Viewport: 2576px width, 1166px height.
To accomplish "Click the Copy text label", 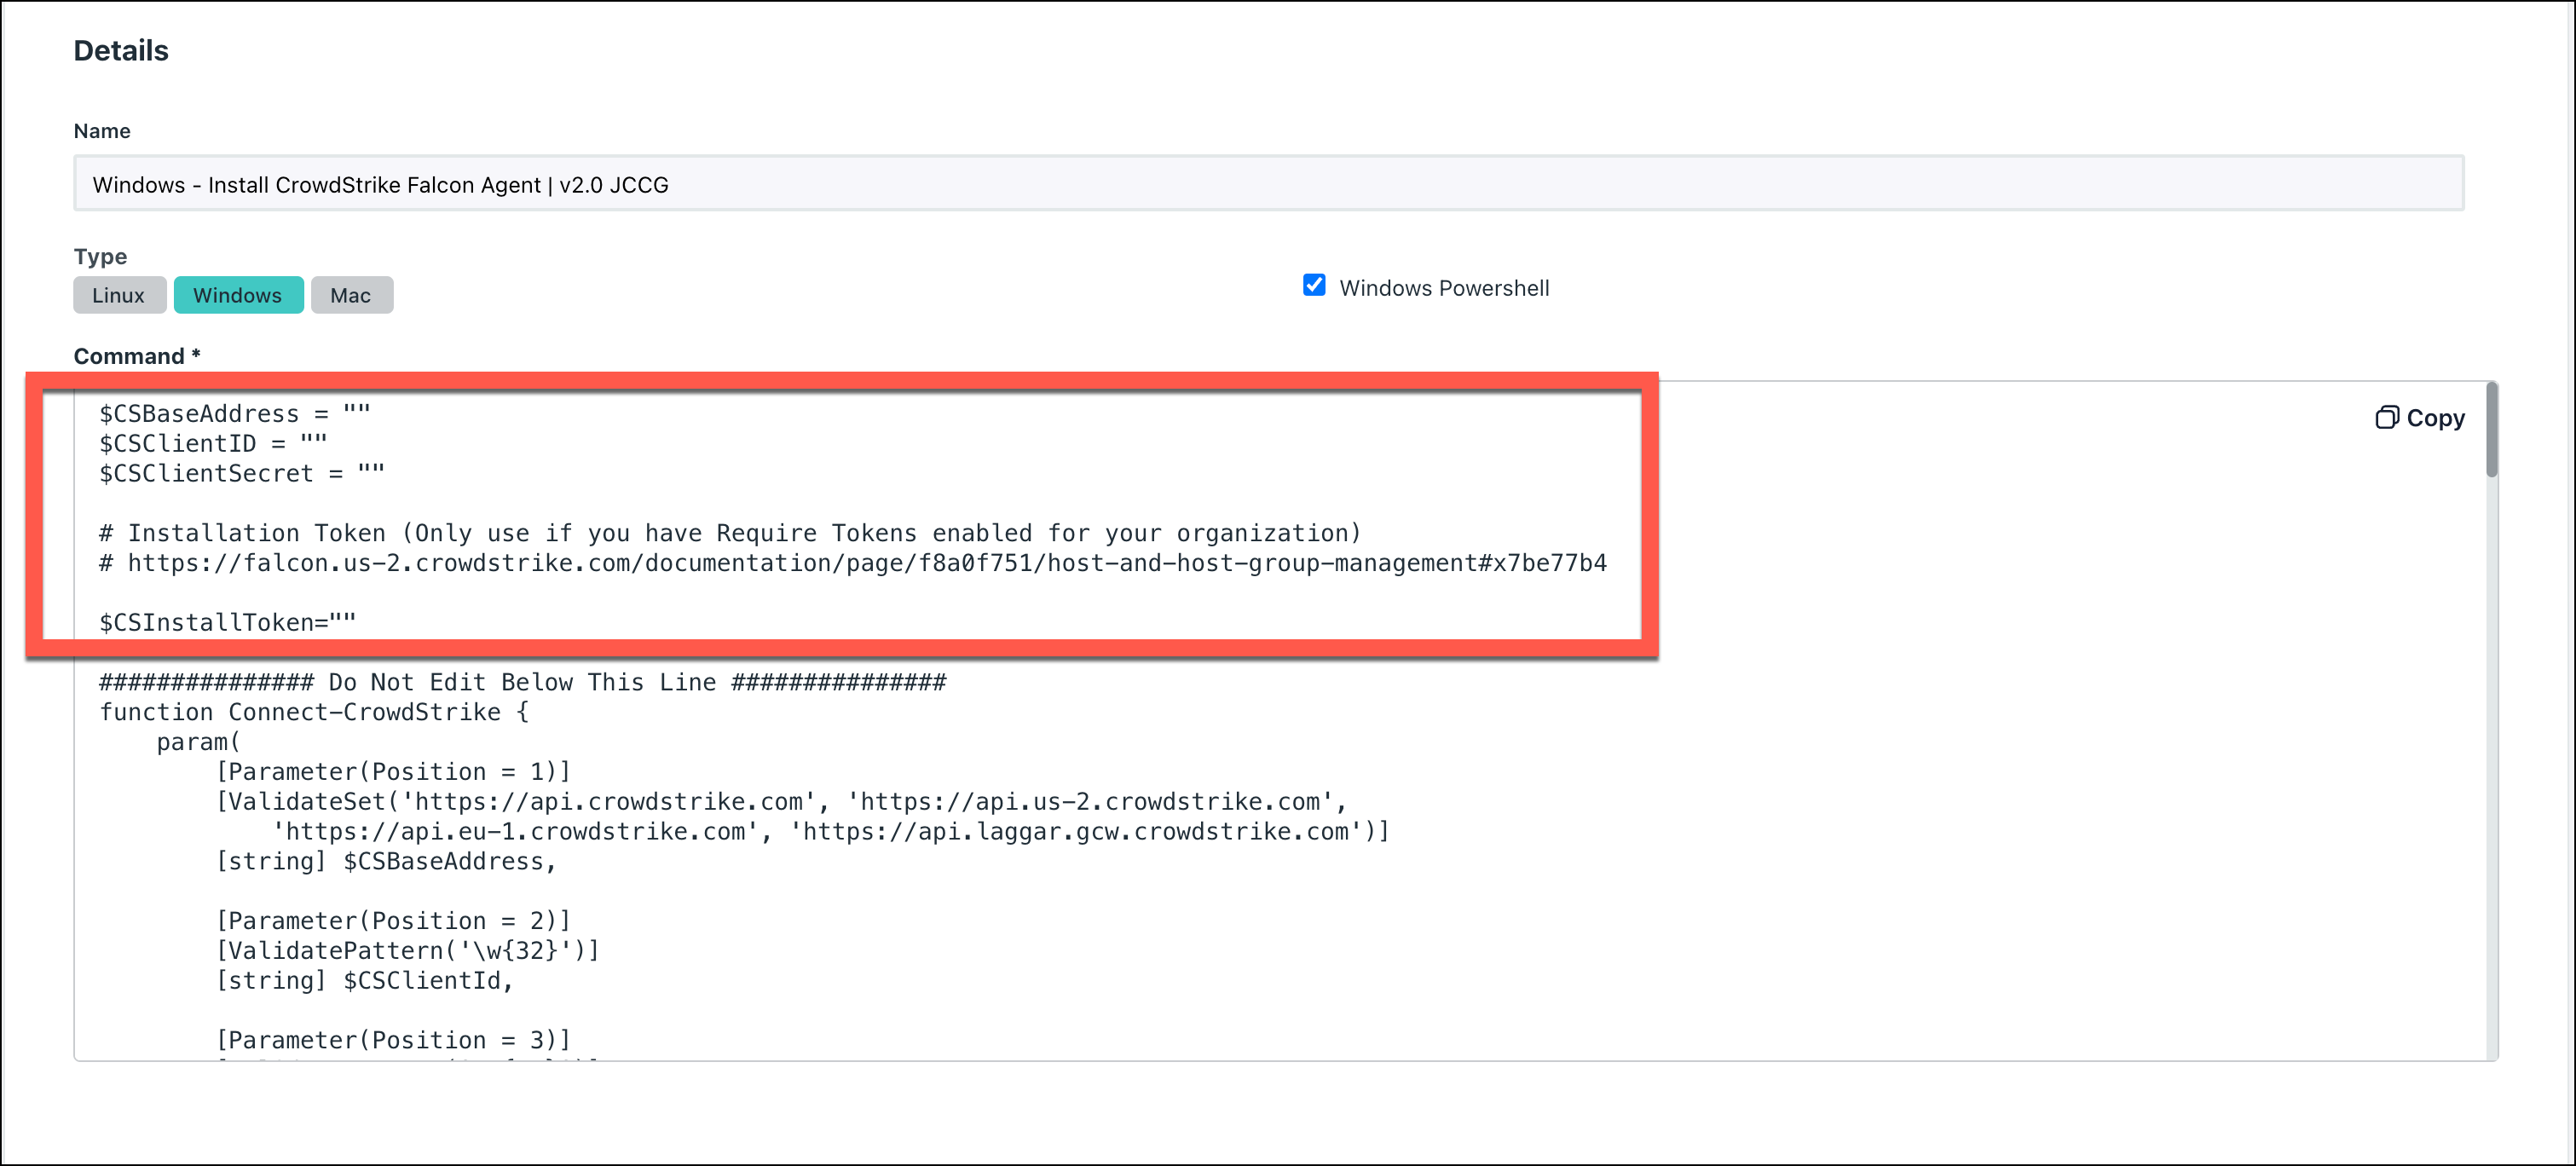I will (x=2435, y=418).
